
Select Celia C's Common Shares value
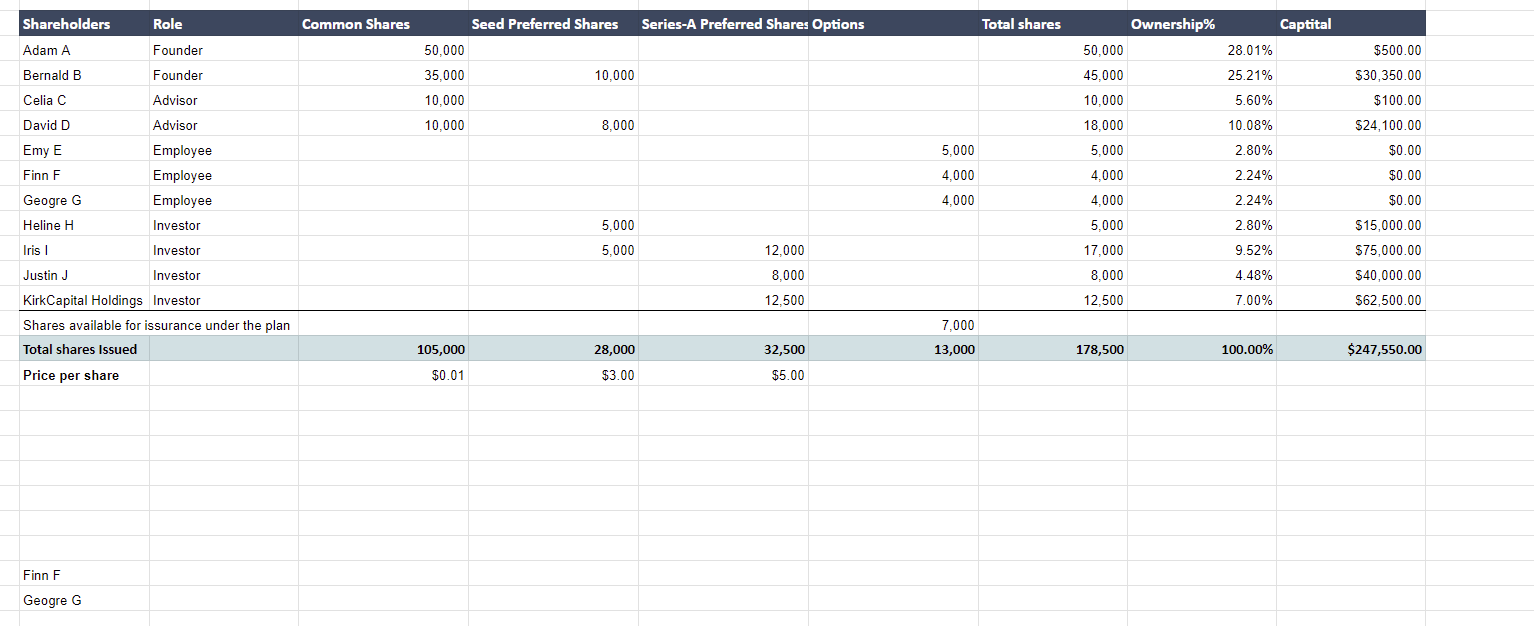click(x=440, y=100)
